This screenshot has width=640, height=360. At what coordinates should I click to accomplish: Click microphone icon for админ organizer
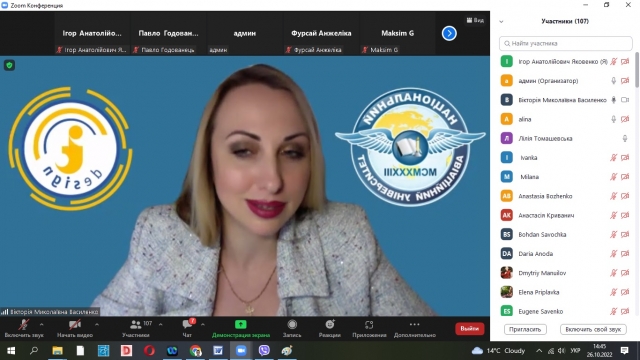pos(613,81)
